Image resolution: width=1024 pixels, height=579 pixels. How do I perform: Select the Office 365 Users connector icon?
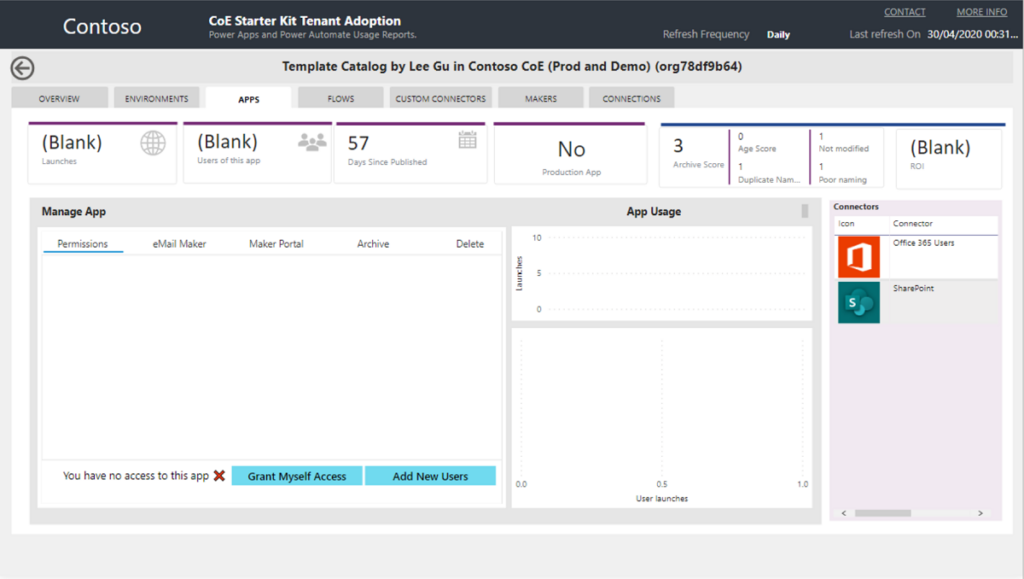[x=860, y=258]
